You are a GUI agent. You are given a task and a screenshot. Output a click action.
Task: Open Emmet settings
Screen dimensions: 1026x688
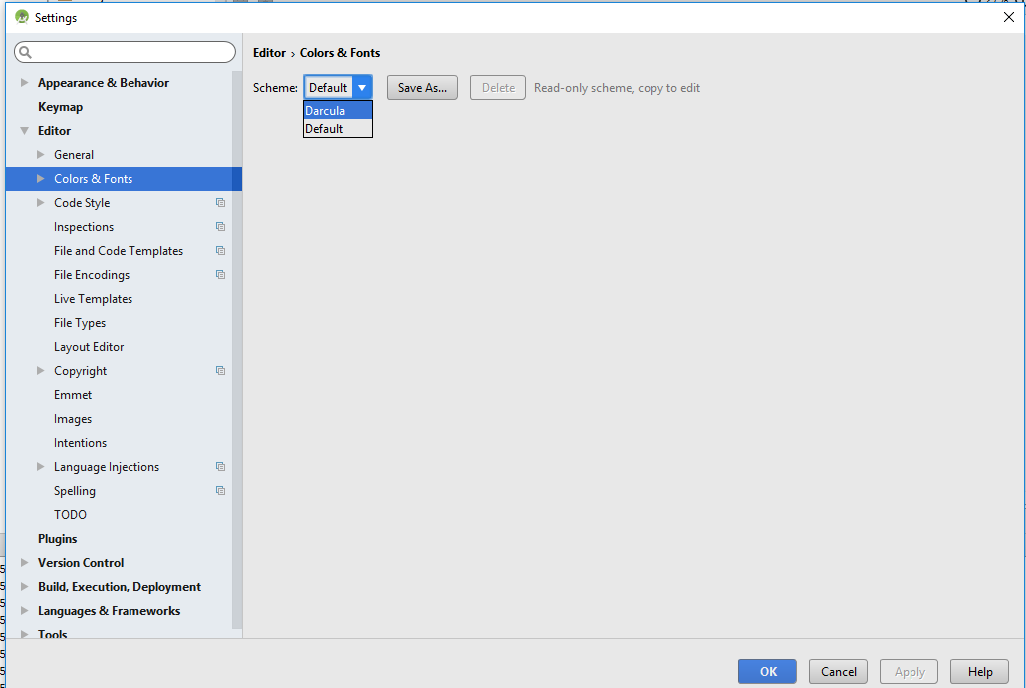[x=73, y=395]
